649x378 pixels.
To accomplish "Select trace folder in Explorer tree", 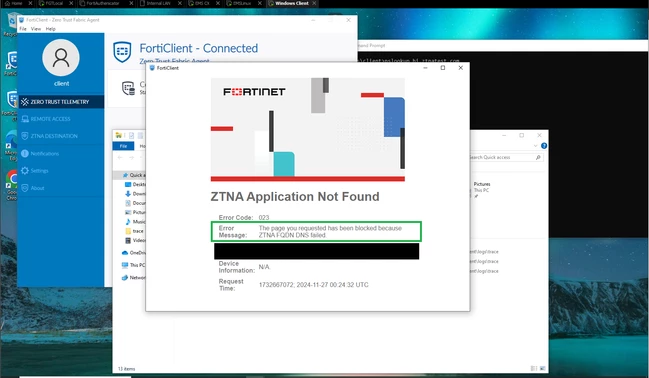I will (135, 231).
